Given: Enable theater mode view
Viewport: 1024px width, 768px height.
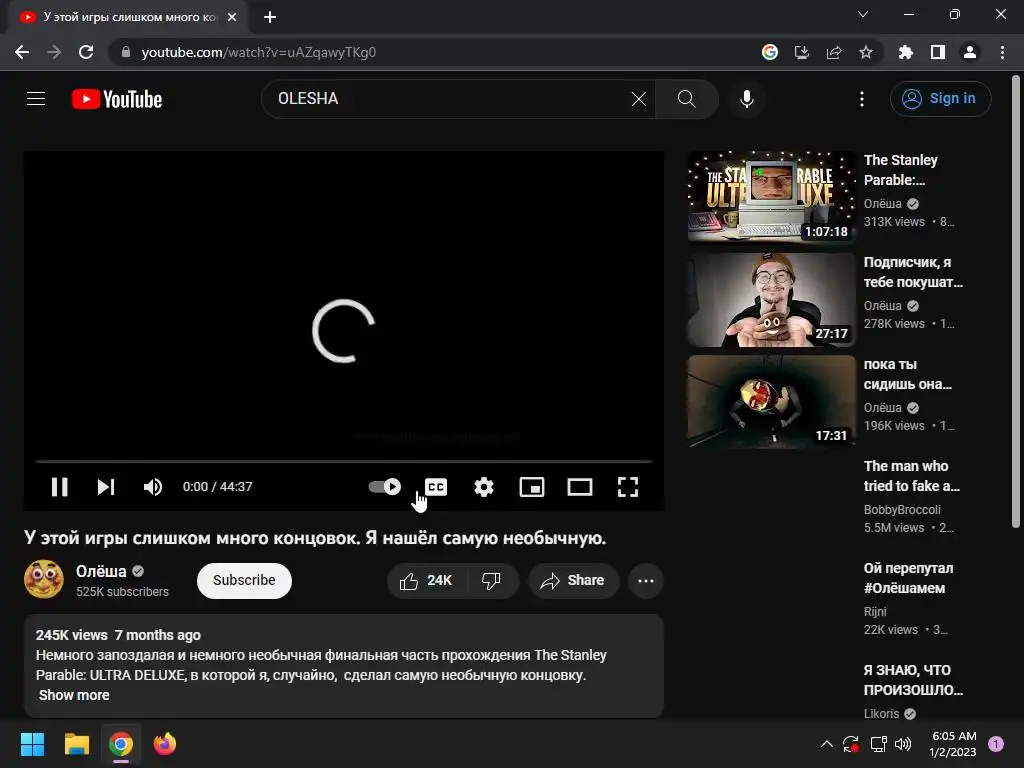Looking at the screenshot, I should point(580,487).
